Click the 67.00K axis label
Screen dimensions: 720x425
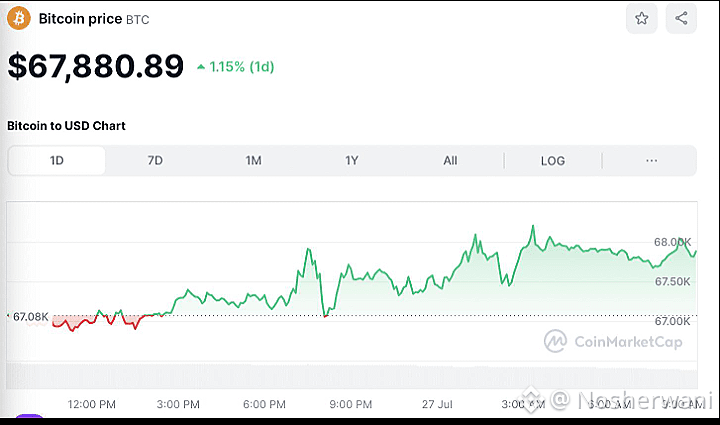(672, 321)
